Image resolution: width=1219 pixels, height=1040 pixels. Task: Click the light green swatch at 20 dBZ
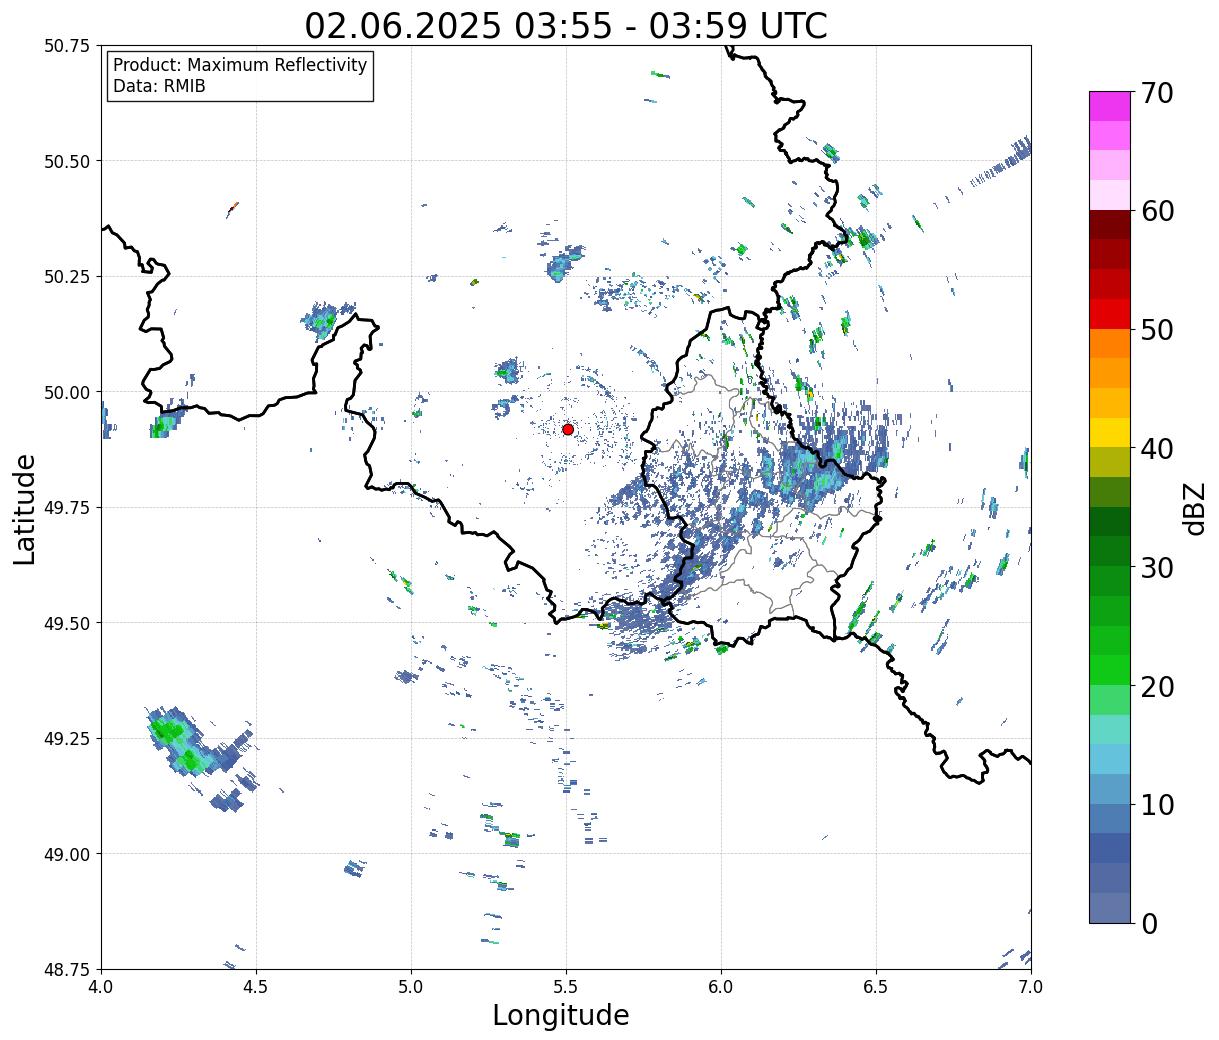pos(1109,699)
